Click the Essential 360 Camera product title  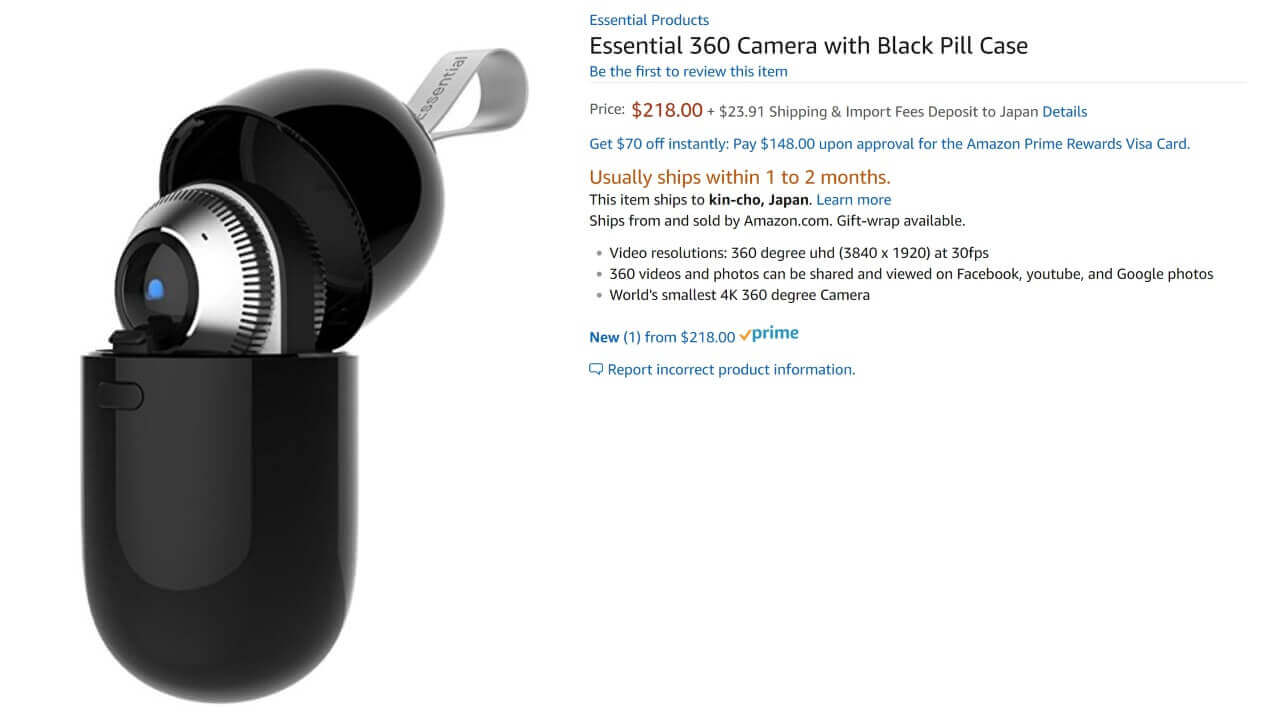coord(808,46)
